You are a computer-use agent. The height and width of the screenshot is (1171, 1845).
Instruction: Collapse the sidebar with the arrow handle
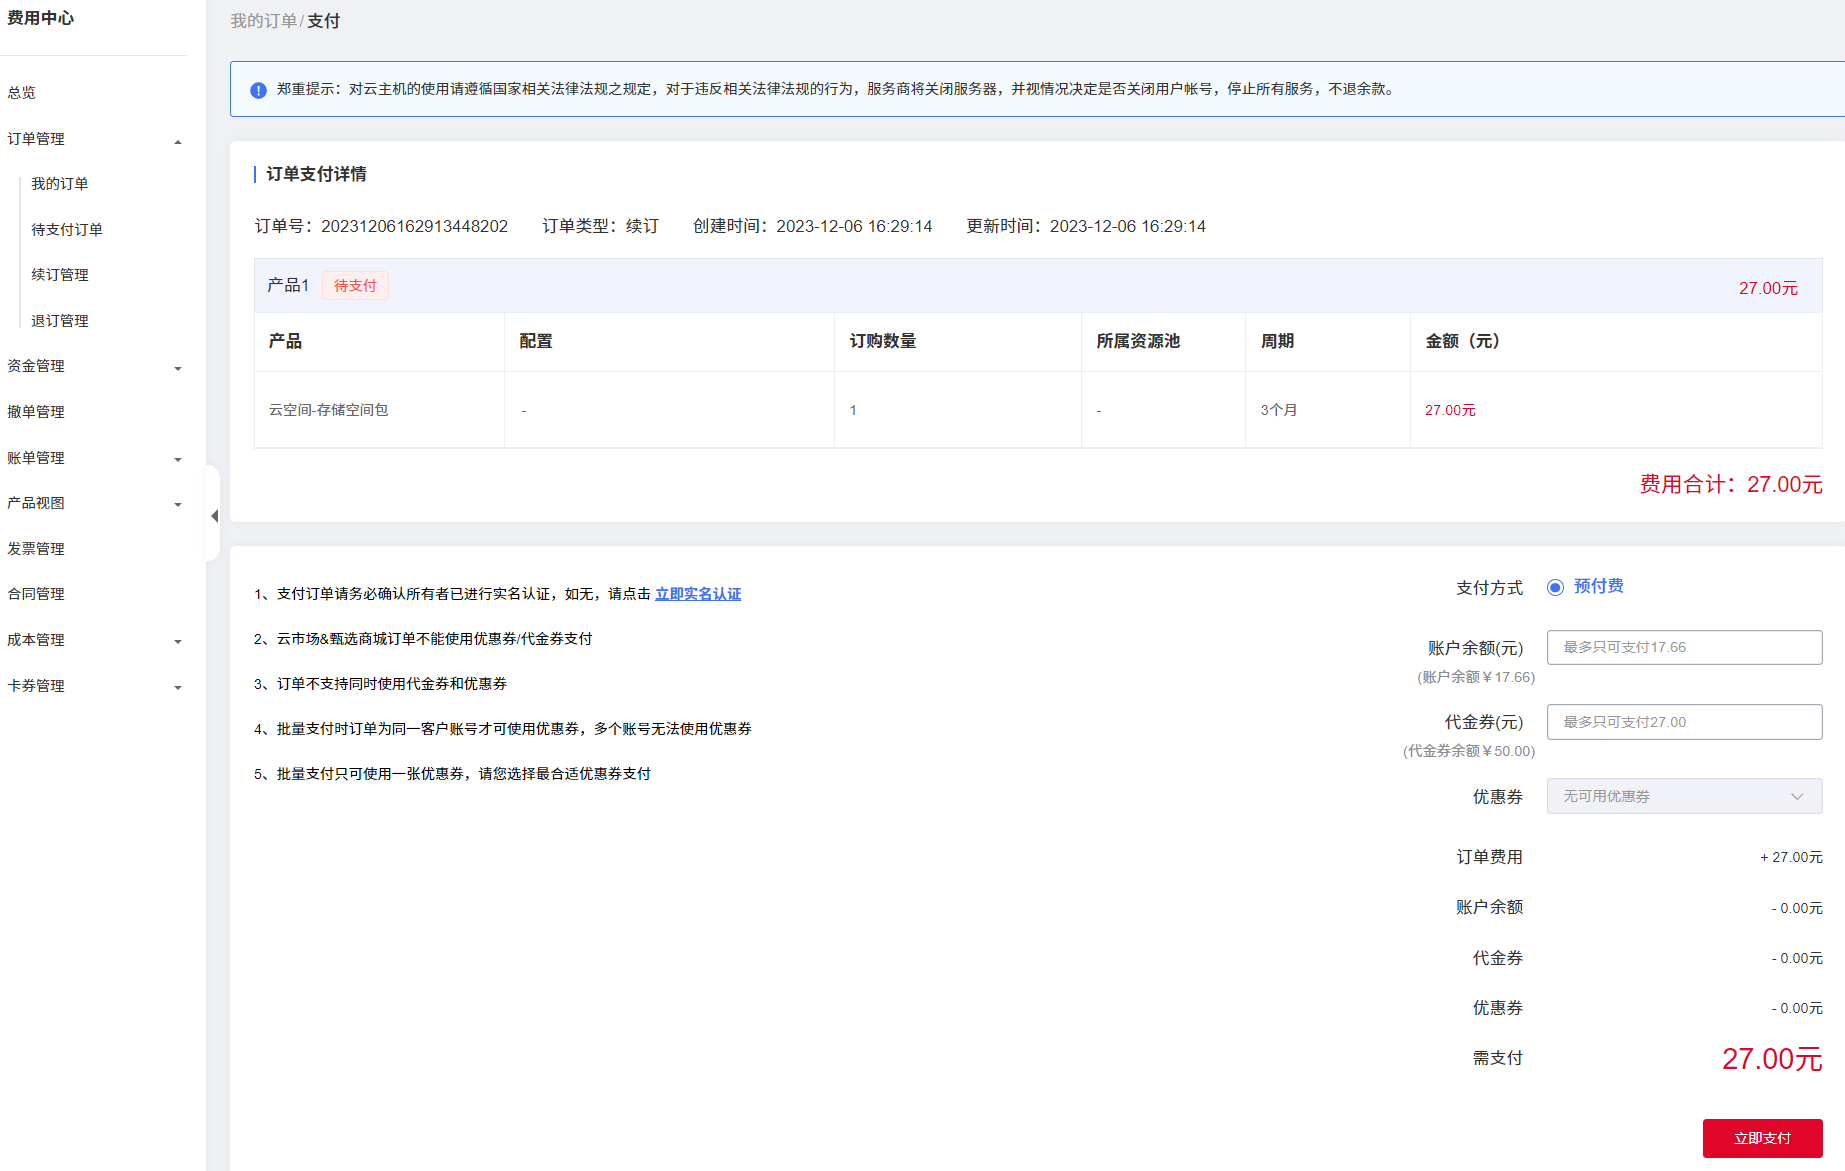click(214, 516)
